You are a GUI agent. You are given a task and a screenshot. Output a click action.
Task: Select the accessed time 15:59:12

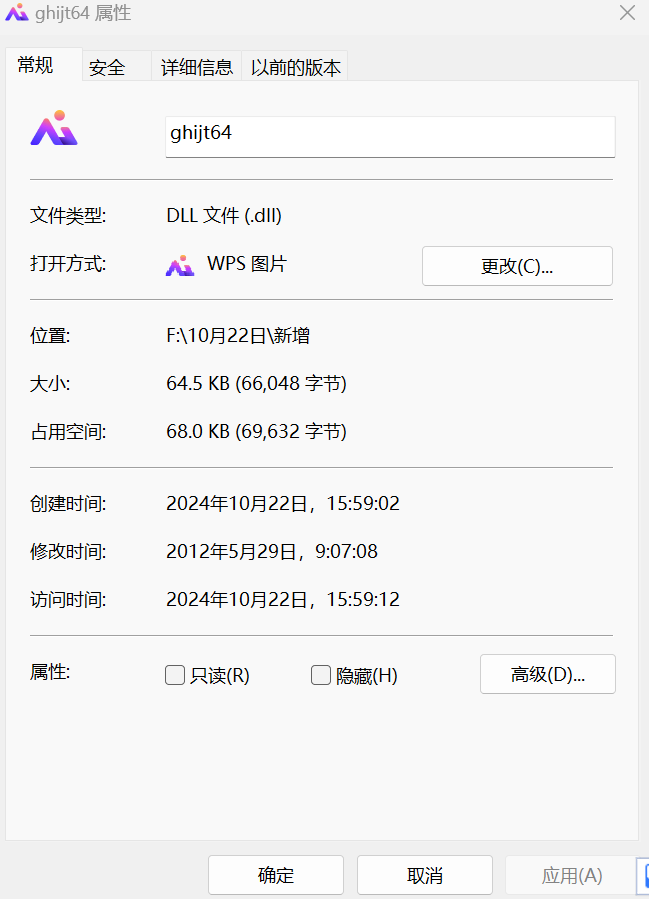pos(363,600)
